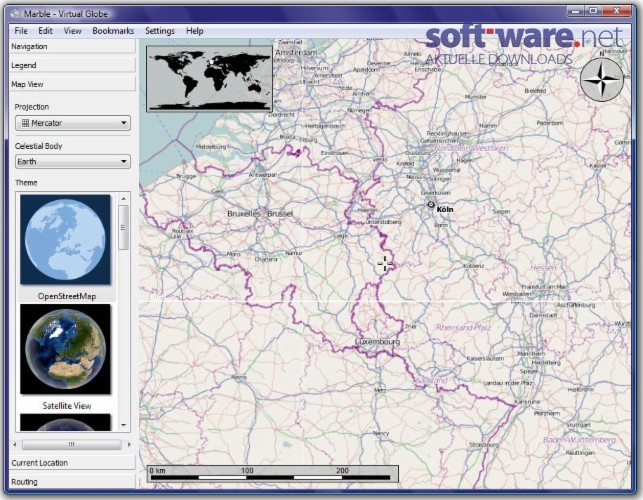Click the sidebar scroll right arrow
The width and height of the screenshot is (643, 500).
[129, 444]
